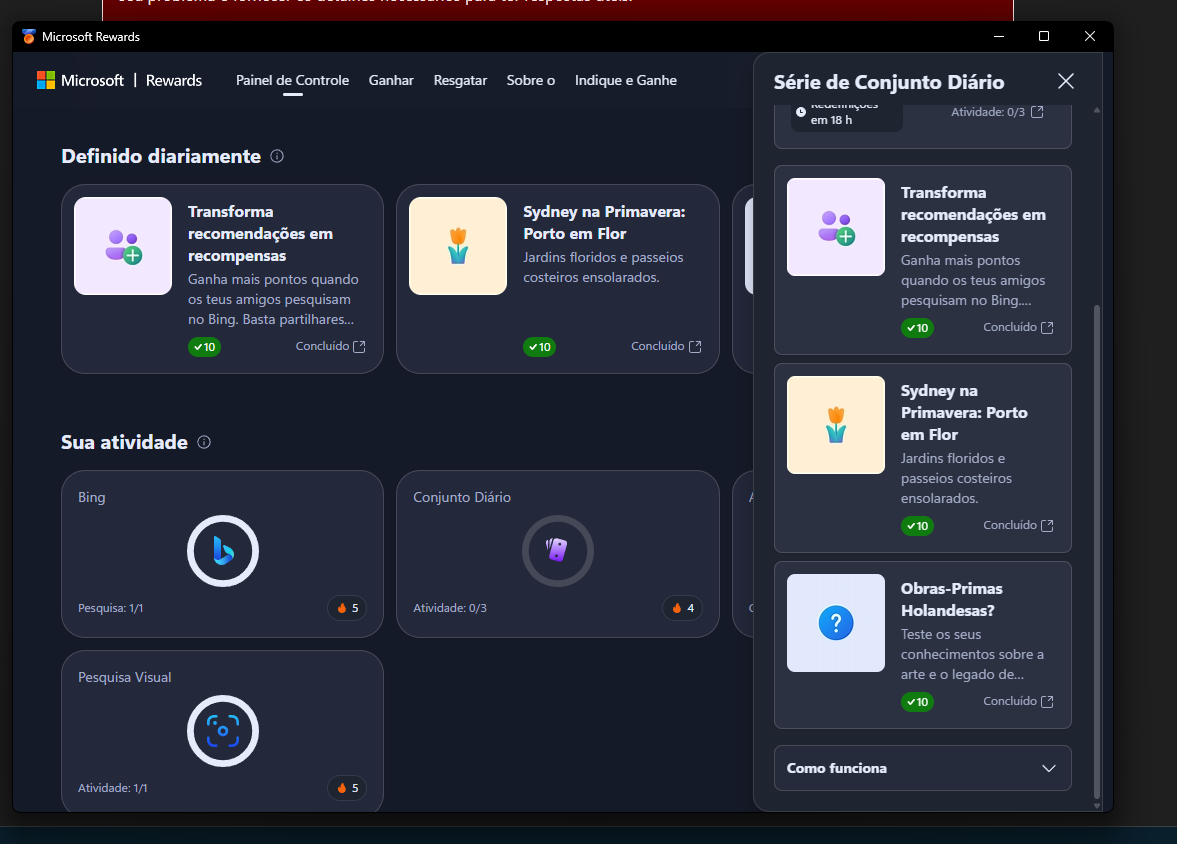Open people thumbnail on main Transforma recomendações card
Screen dimensions: 1177x844
123,246
